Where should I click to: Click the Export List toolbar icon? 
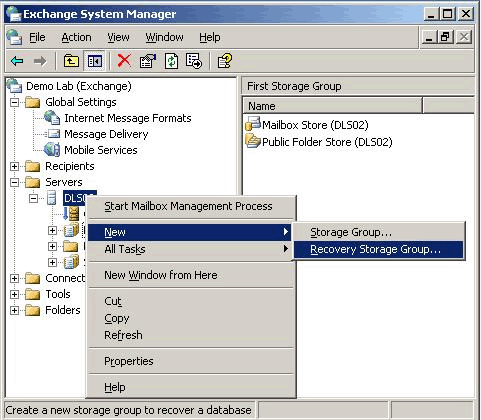194,61
